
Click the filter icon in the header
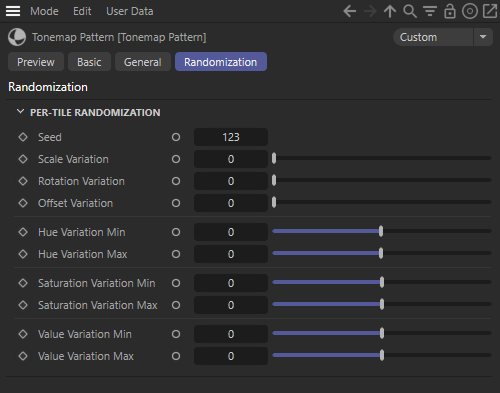430,11
